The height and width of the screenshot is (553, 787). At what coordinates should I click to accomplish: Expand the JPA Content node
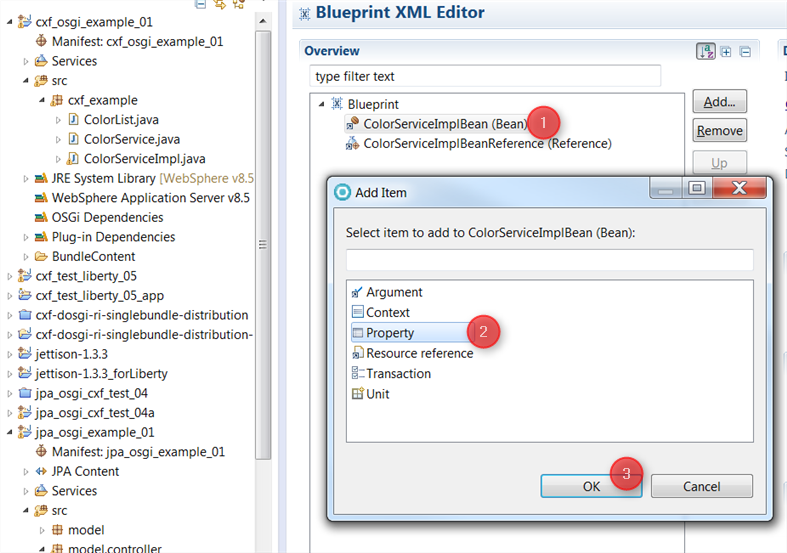click(x=26, y=471)
